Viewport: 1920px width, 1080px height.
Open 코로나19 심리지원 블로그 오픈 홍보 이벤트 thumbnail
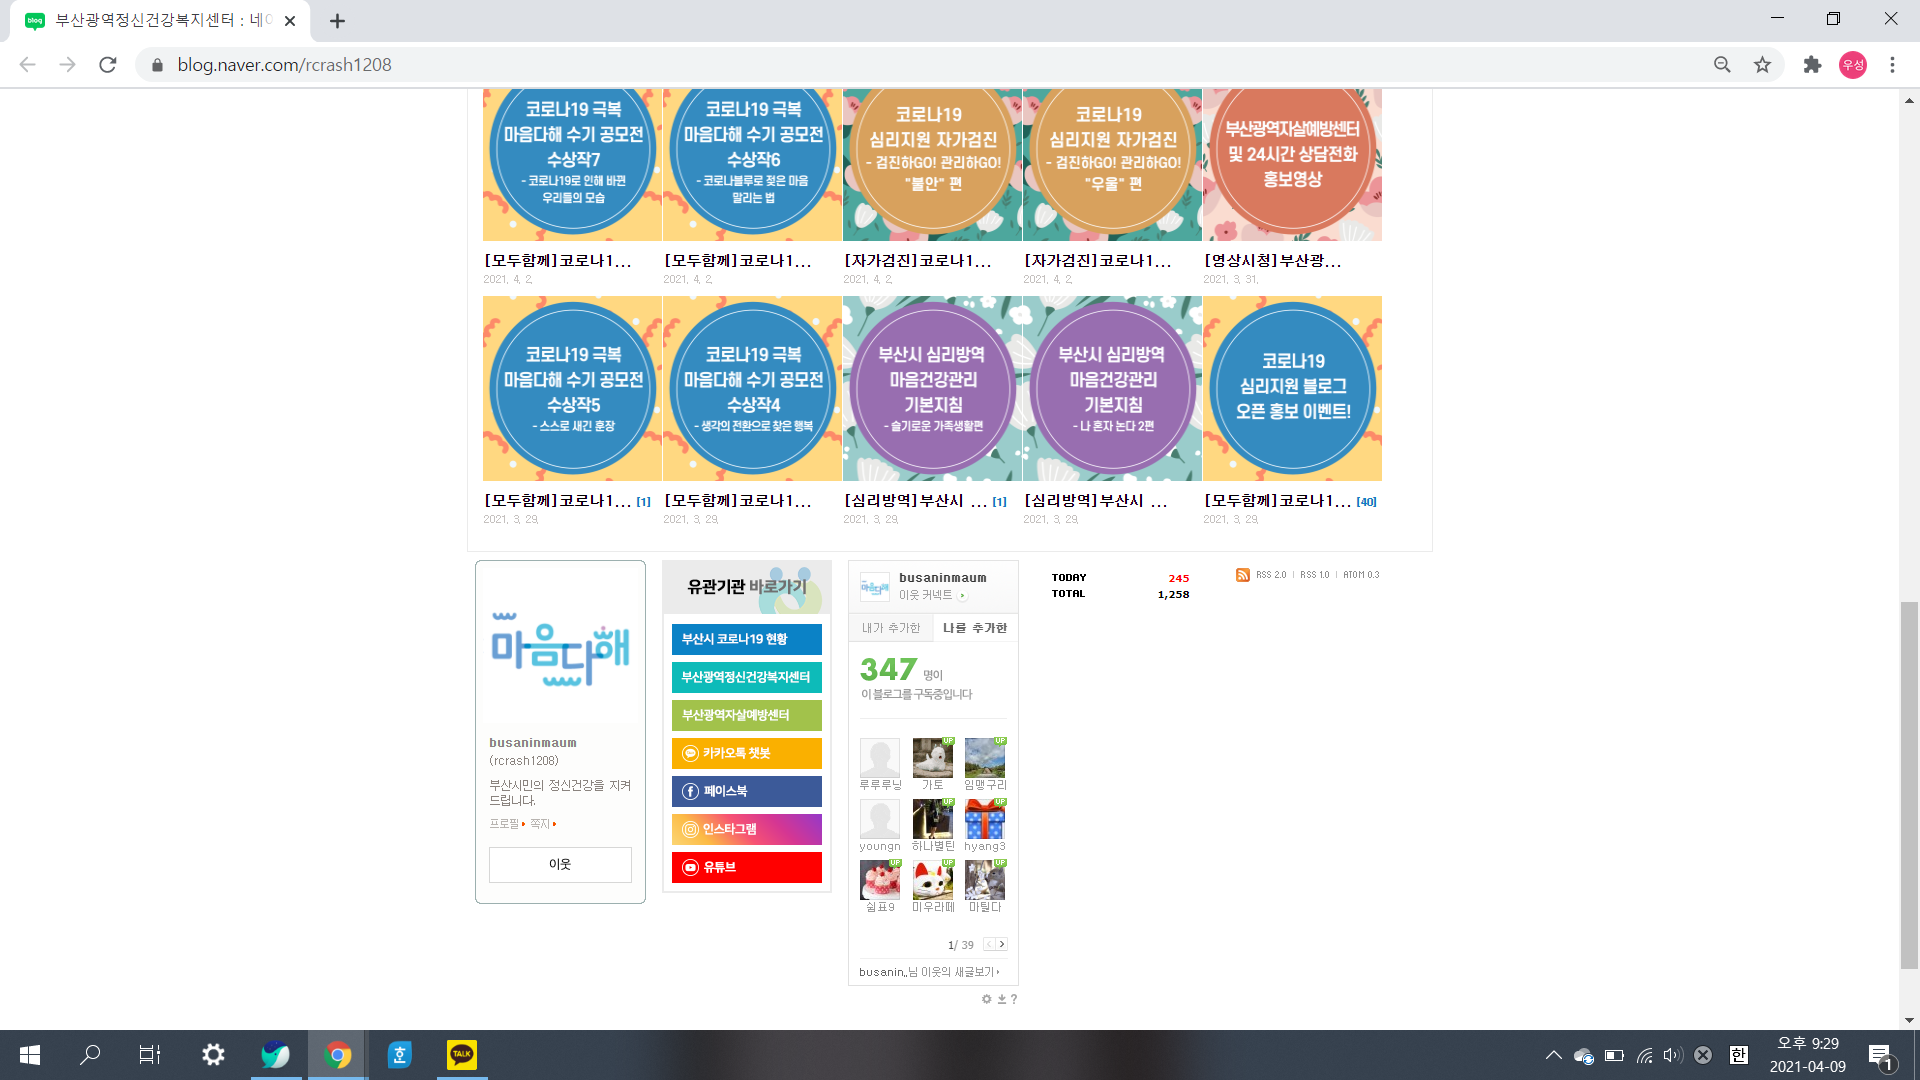tap(1292, 388)
